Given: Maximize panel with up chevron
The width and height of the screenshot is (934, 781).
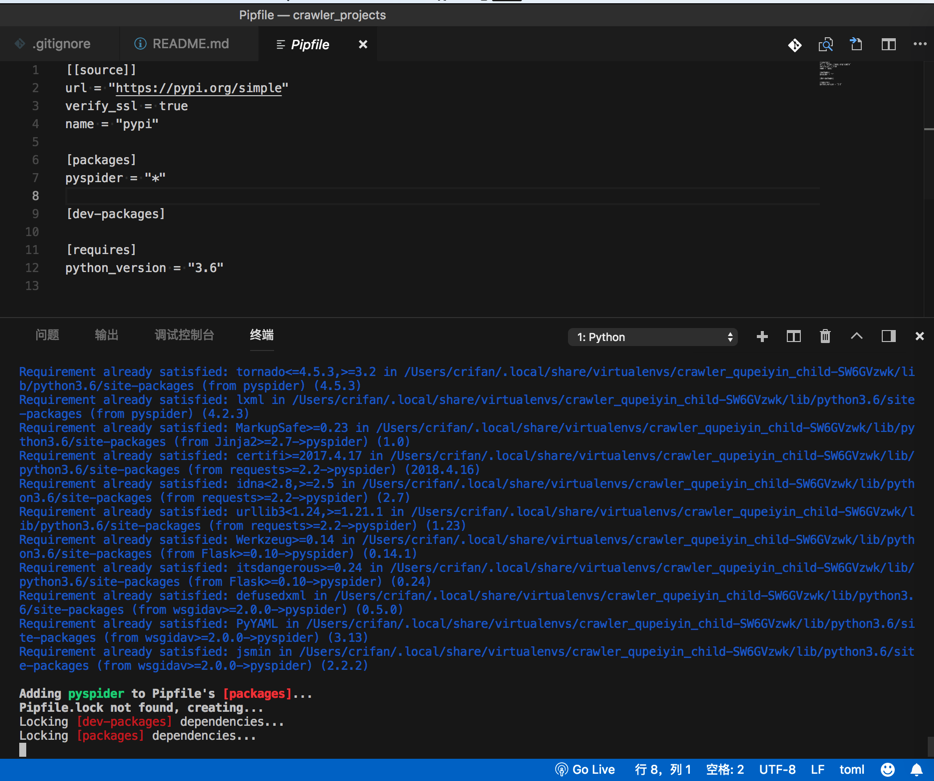Looking at the screenshot, I should coord(857,336).
